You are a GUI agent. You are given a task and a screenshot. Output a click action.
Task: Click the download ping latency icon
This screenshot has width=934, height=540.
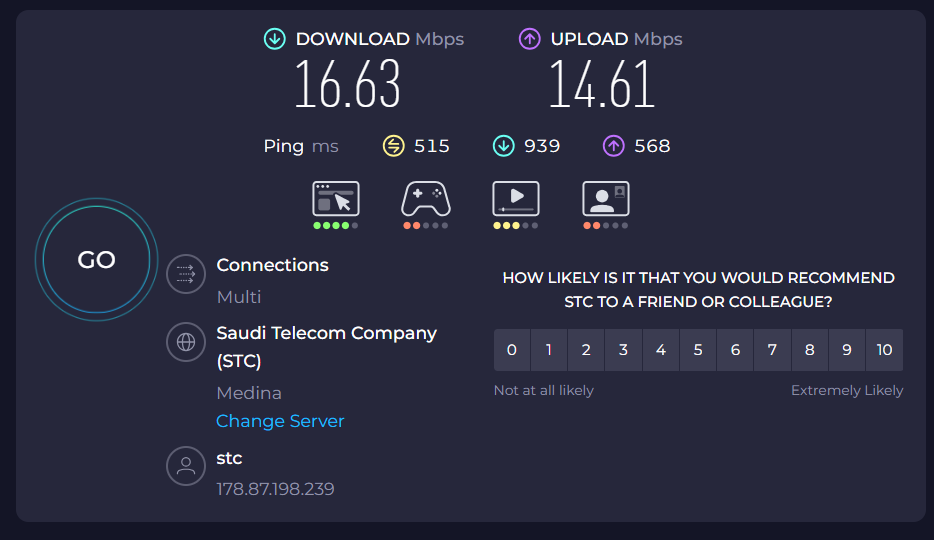coord(504,146)
